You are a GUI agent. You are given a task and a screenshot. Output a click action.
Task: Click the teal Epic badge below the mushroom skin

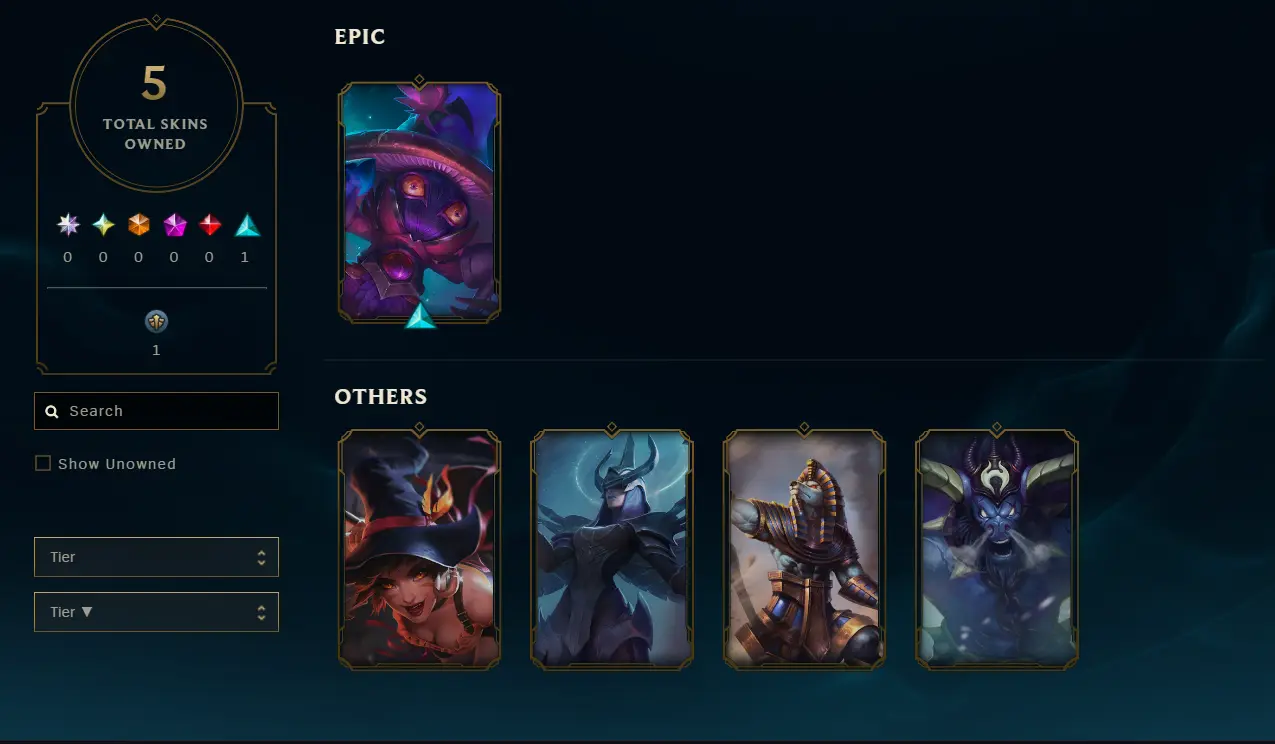pos(421,316)
